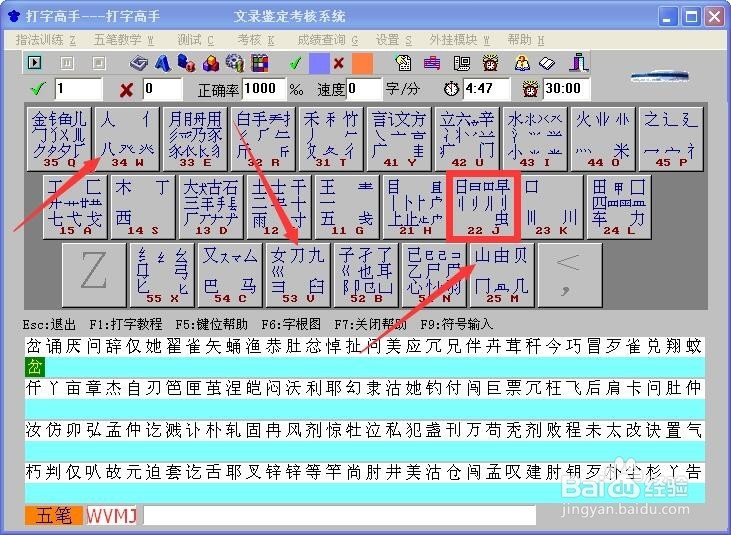Select the 42 U radical key
The image size is (731, 535).
coord(468,139)
